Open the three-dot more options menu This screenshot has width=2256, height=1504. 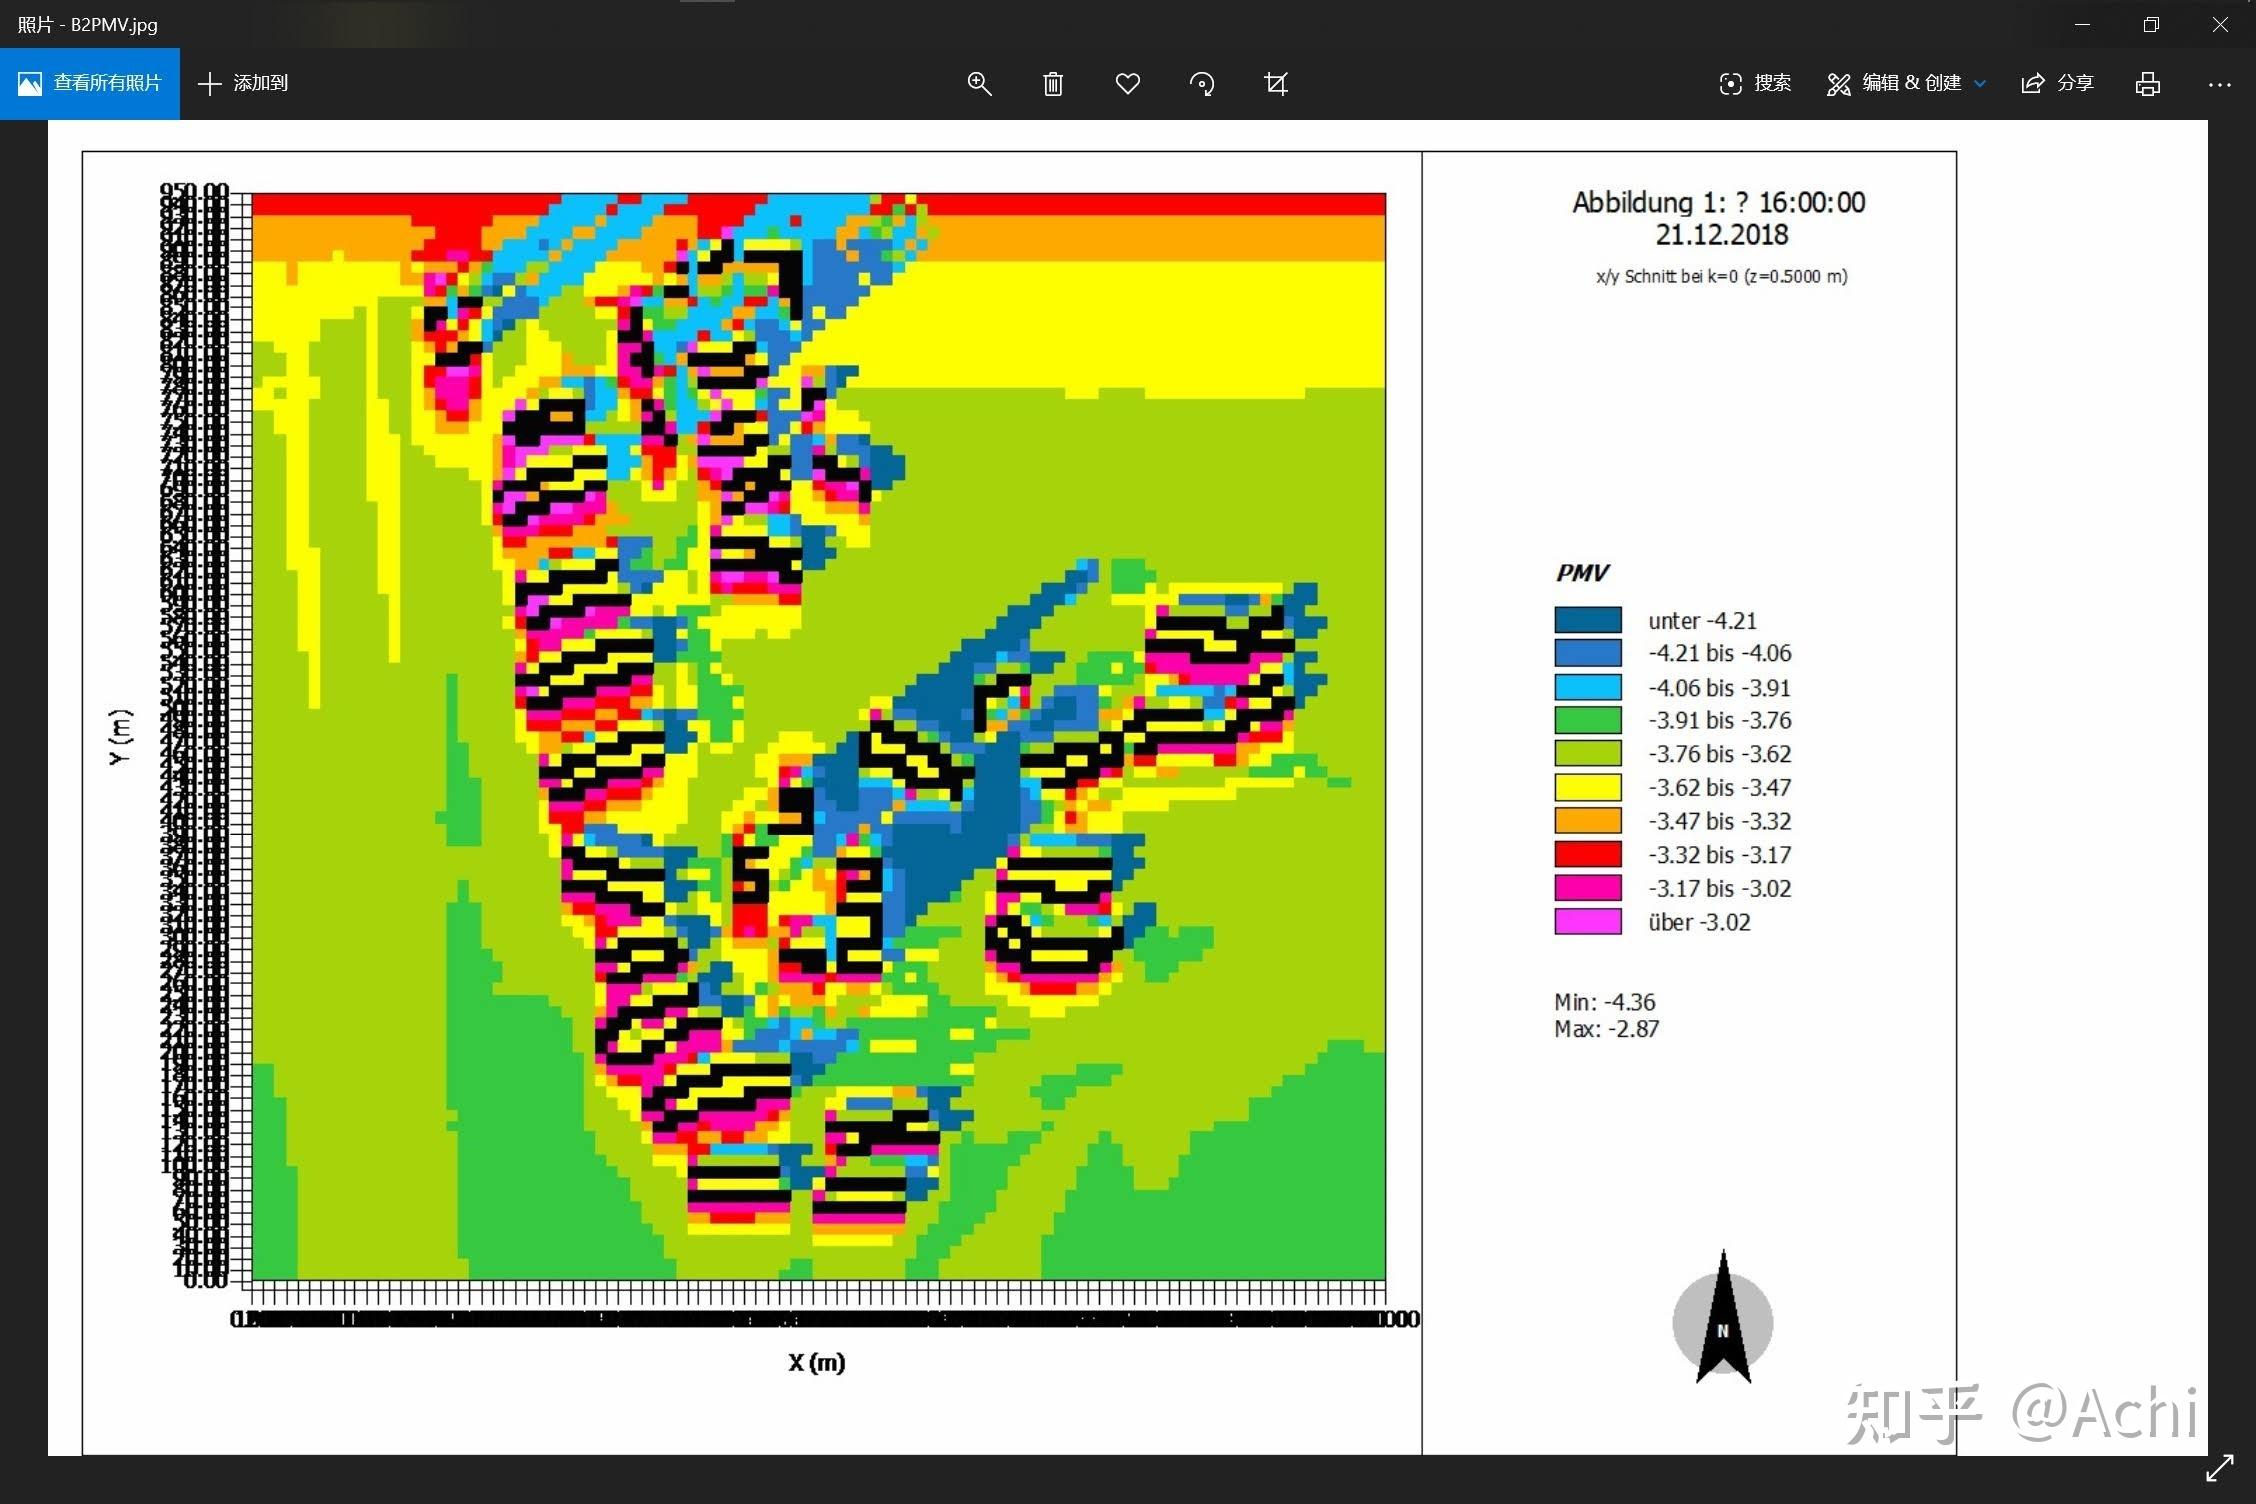coord(2219,84)
